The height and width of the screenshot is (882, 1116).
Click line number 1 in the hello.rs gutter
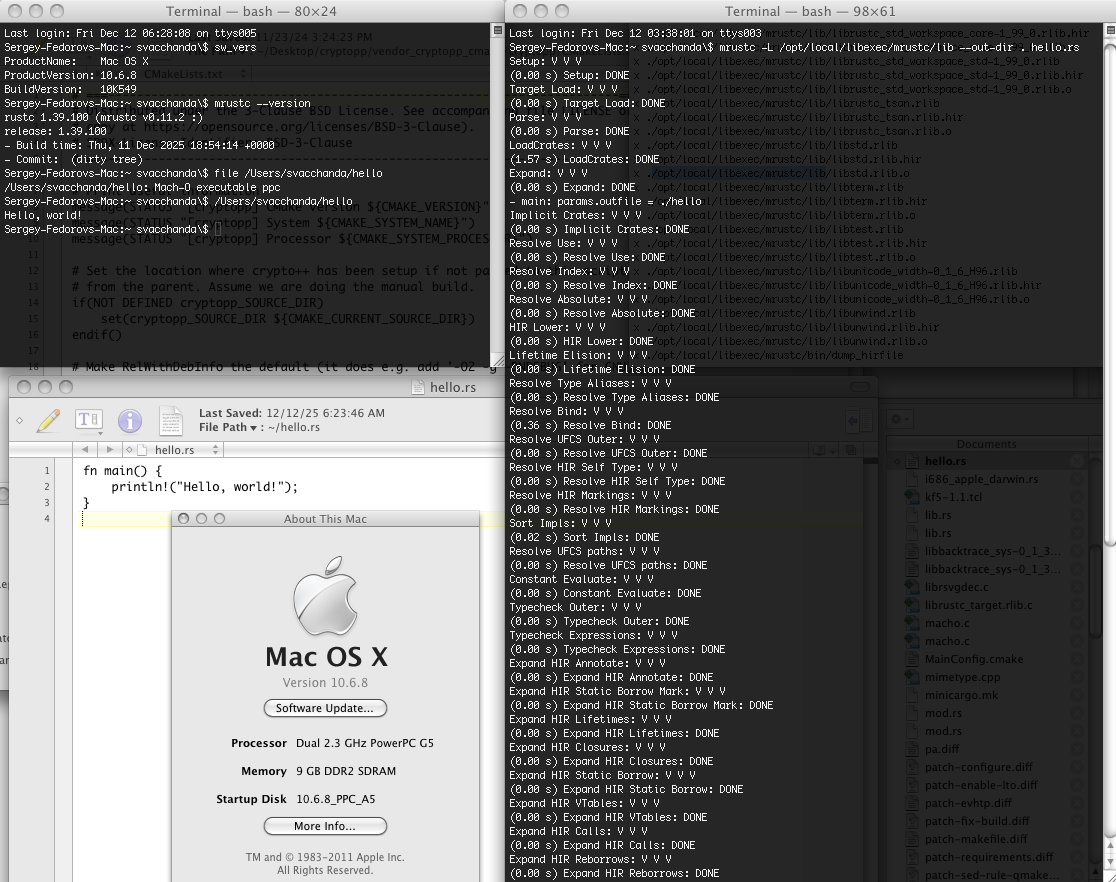pos(47,471)
